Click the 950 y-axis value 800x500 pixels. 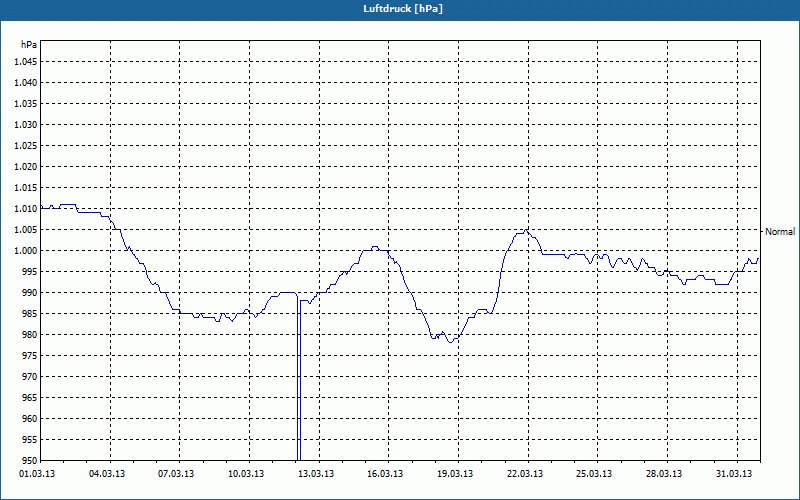(30, 460)
